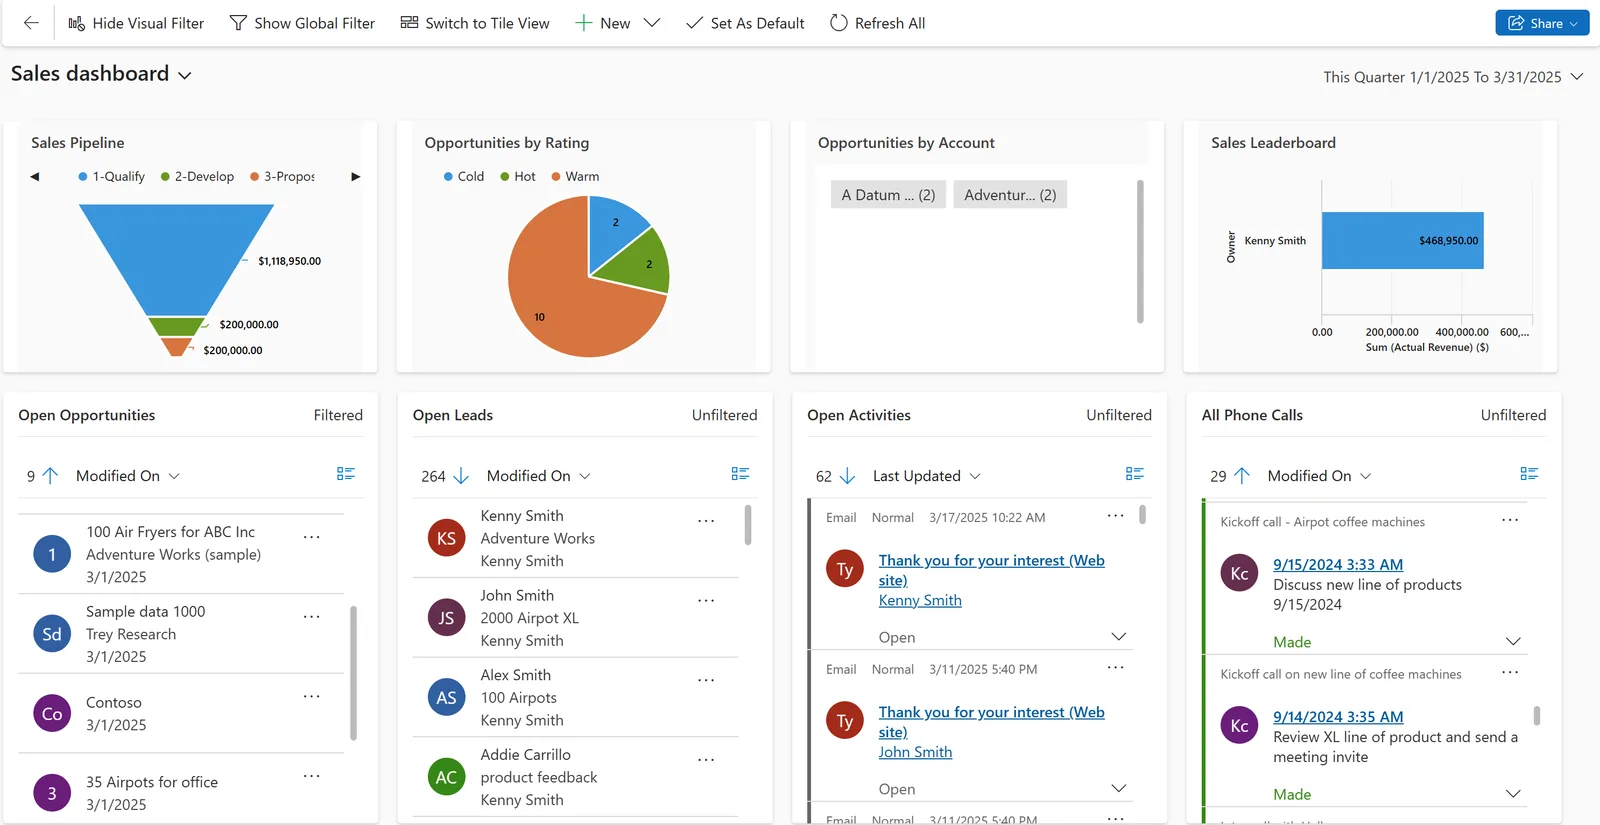Open more options for Airpot coffee machines call
This screenshot has height=825, width=1600.
(x=1510, y=520)
